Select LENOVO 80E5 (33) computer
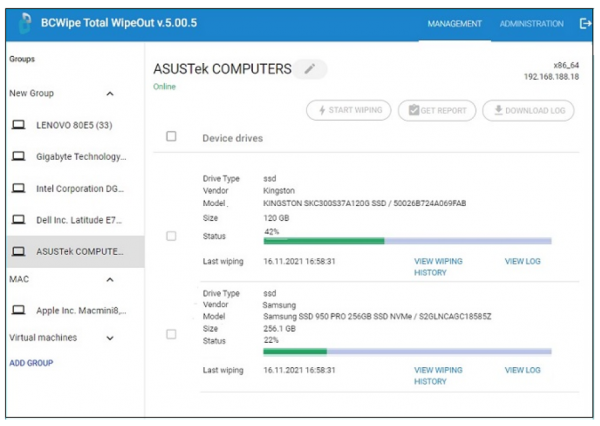 tap(74, 125)
